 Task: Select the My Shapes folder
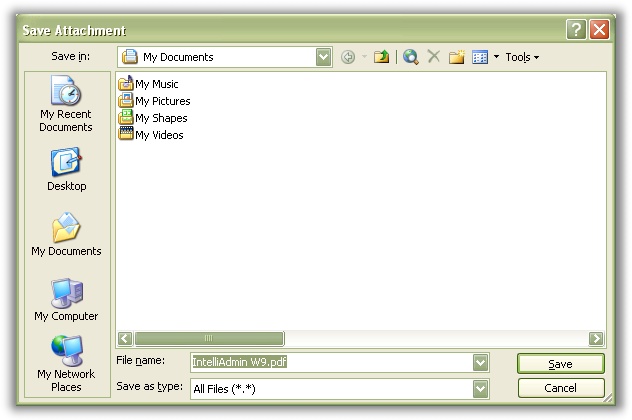[x=153, y=118]
